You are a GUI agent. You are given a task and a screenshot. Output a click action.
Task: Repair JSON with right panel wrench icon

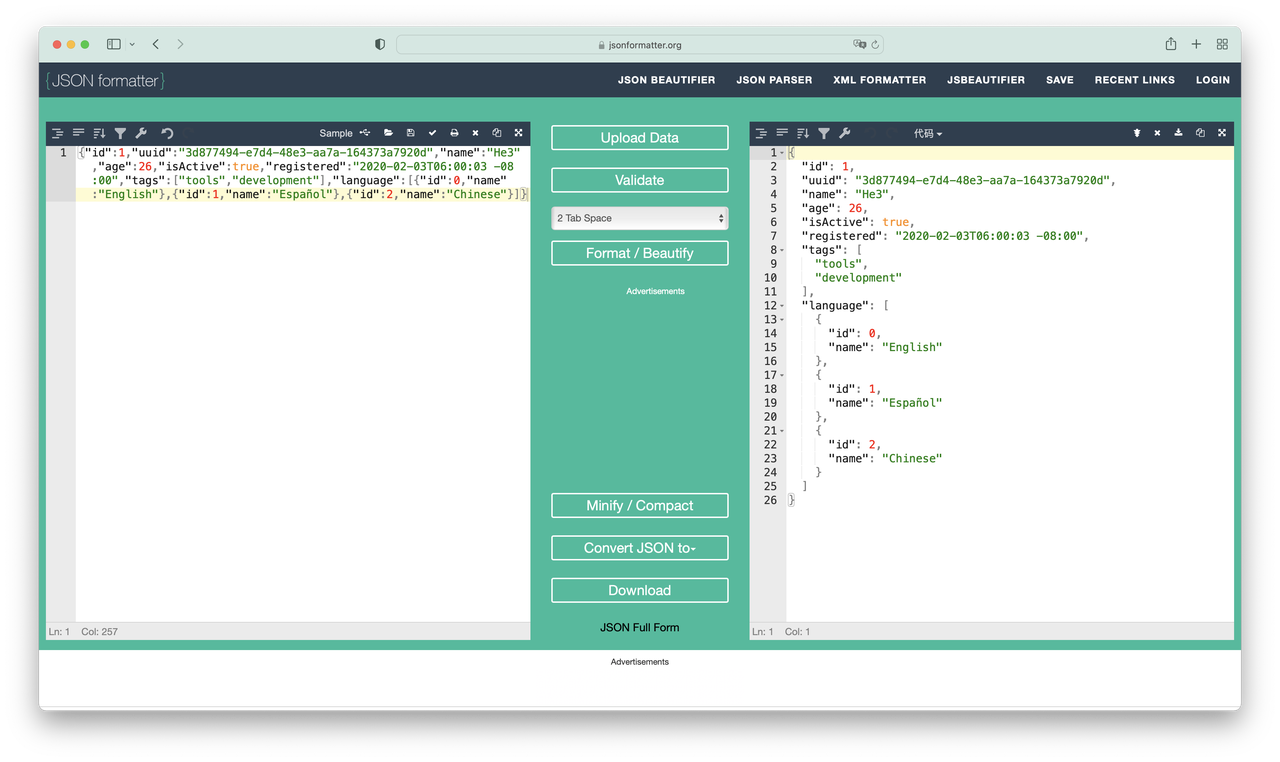845,133
